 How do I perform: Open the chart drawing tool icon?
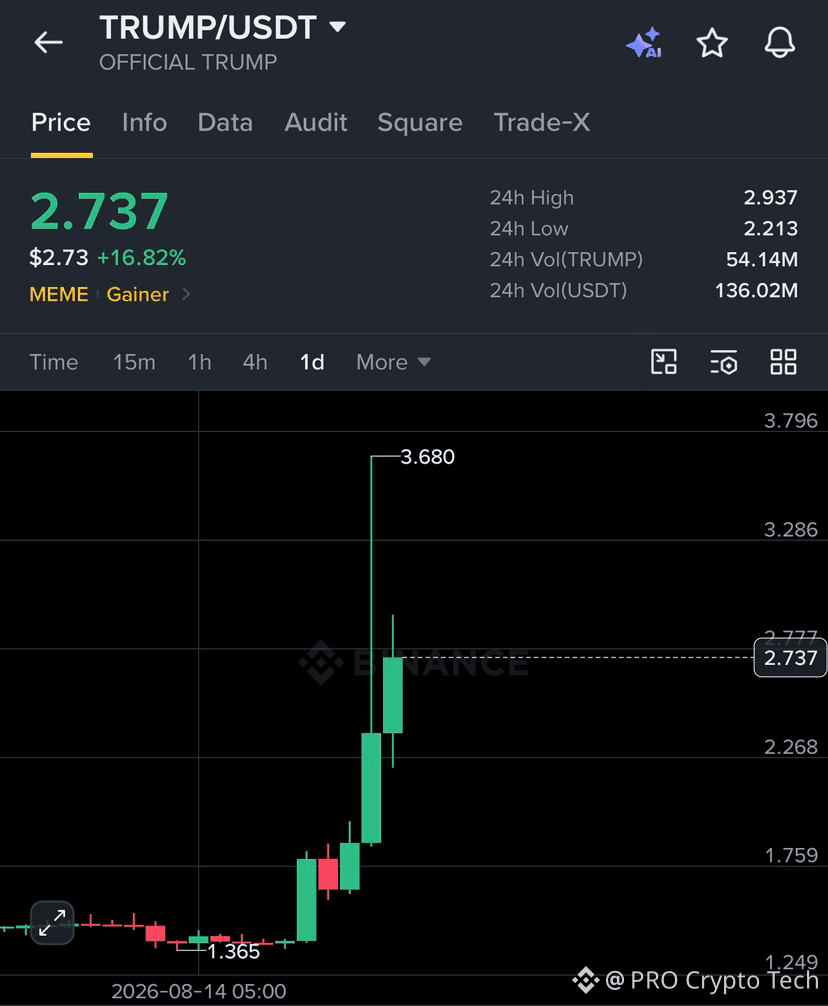pyautogui.click(x=664, y=362)
